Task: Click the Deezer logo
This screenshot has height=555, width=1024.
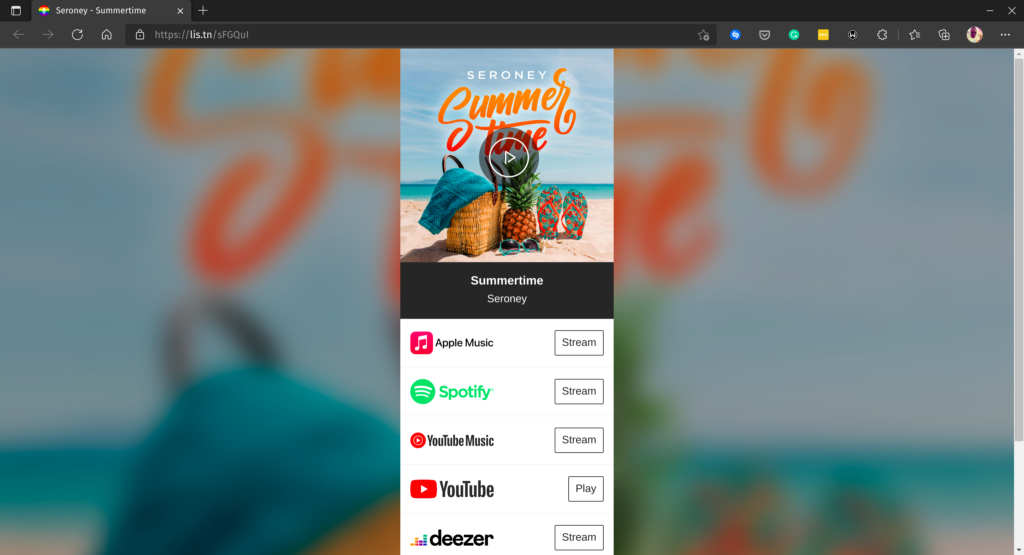Action: click(x=452, y=539)
